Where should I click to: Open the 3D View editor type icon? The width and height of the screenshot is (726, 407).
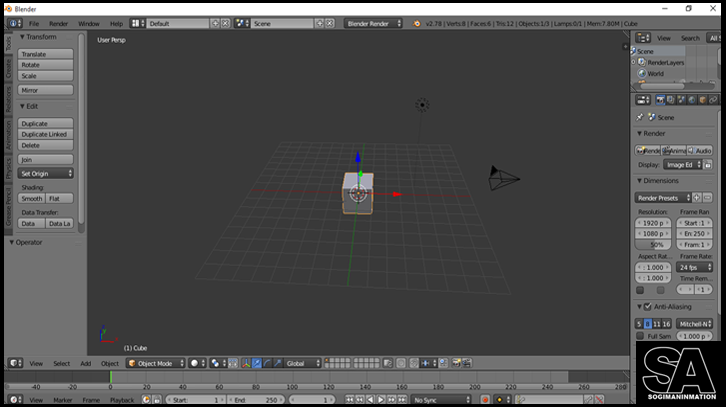pyautogui.click(x=15, y=363)
